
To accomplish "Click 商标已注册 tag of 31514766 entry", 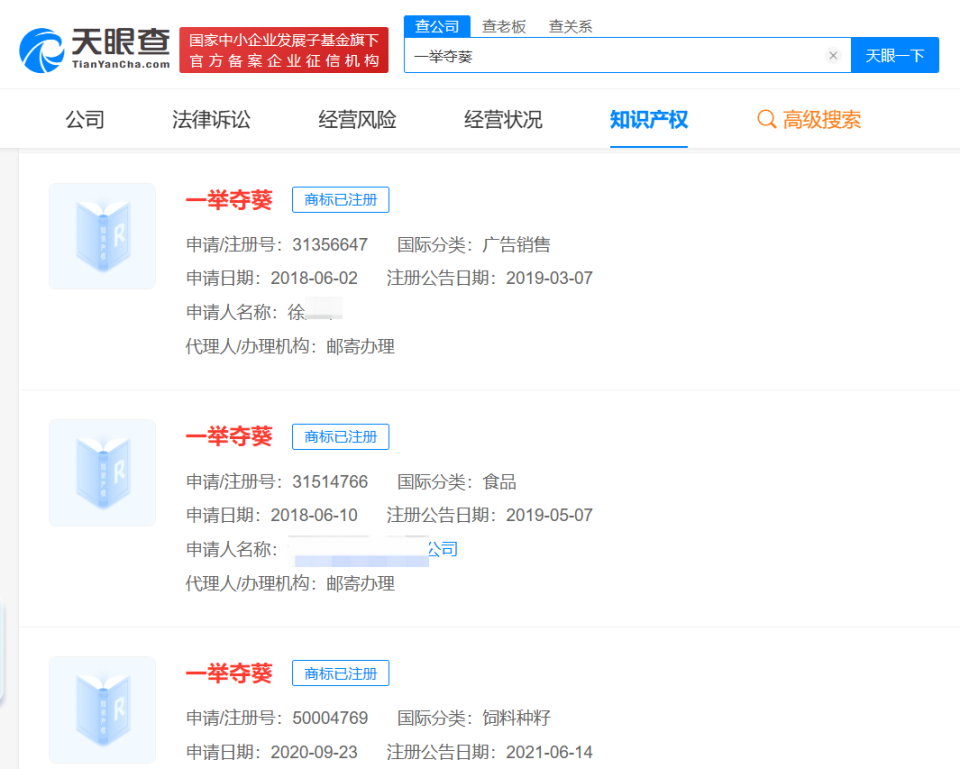I will [x=340, y=437].
